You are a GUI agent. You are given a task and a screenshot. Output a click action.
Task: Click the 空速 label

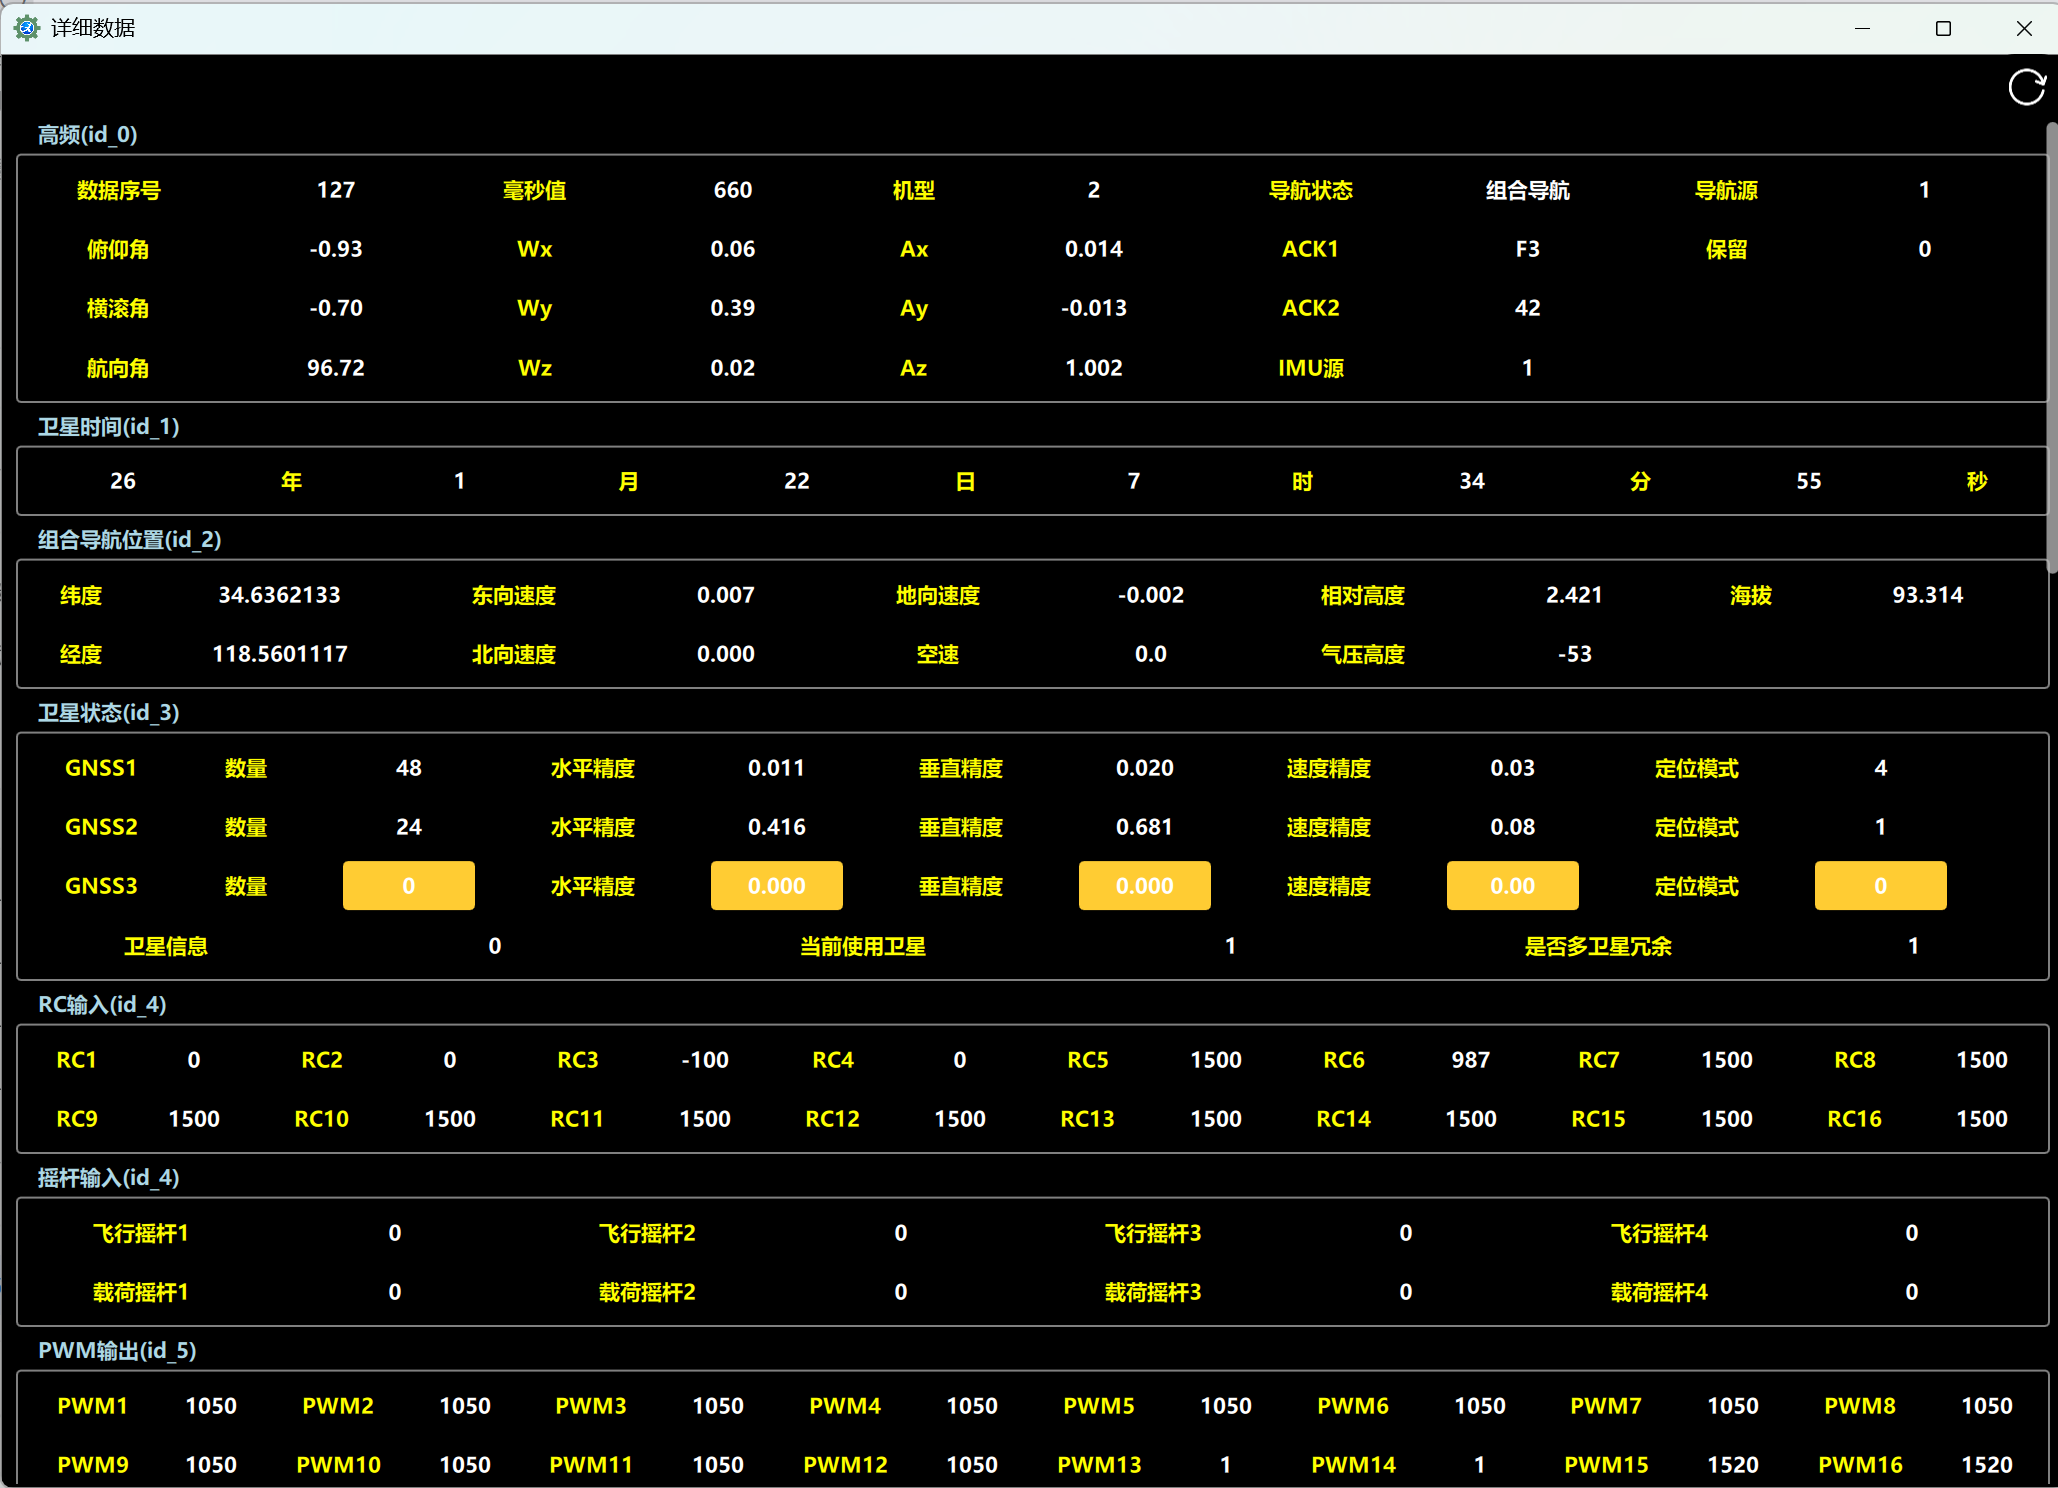click(938, 654)
